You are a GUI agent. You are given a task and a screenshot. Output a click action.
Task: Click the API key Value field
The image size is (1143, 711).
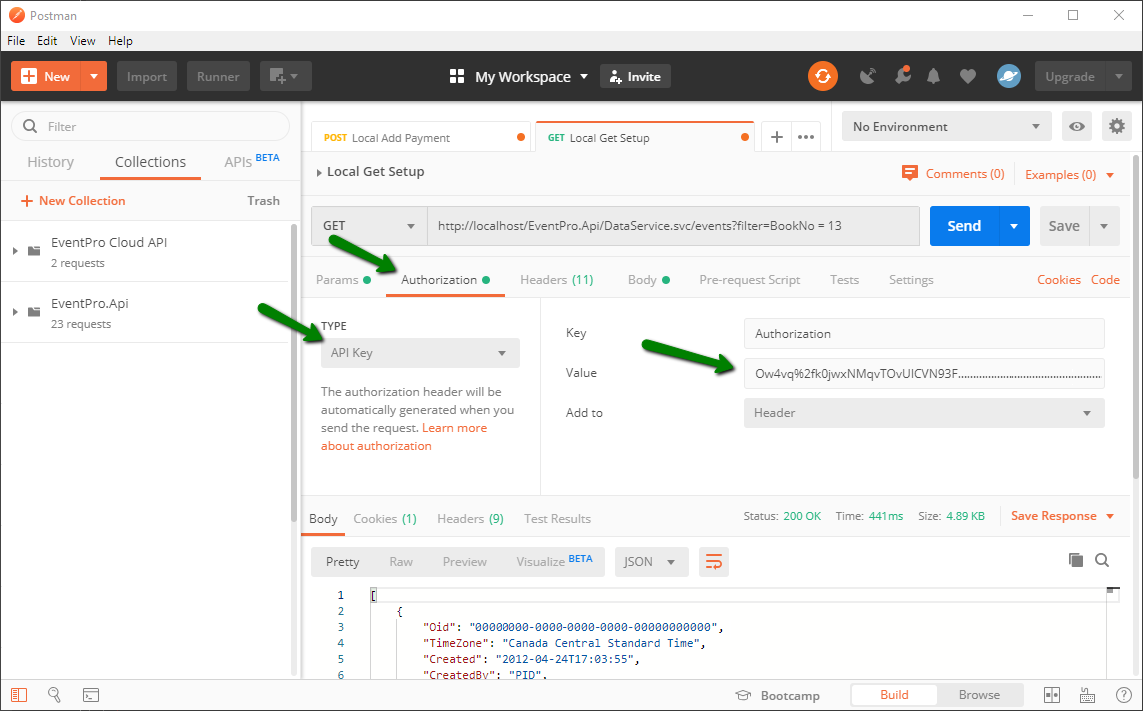pos(924,373)
